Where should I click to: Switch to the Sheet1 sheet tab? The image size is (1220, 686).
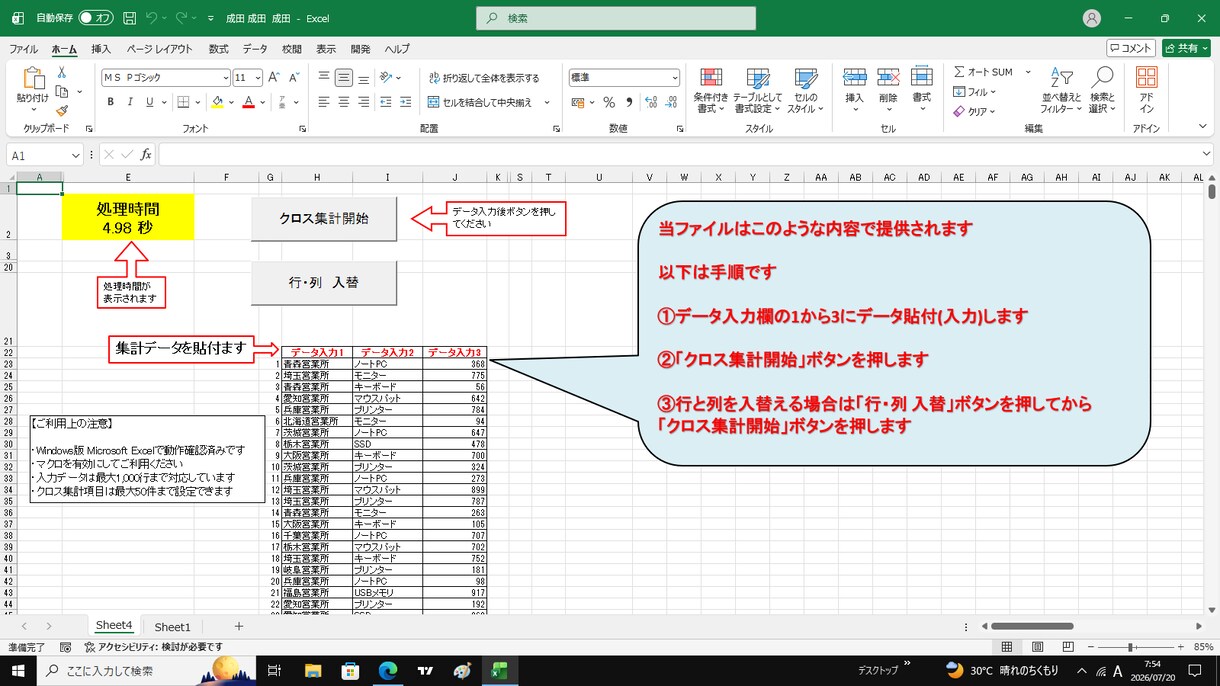point(172,627)
